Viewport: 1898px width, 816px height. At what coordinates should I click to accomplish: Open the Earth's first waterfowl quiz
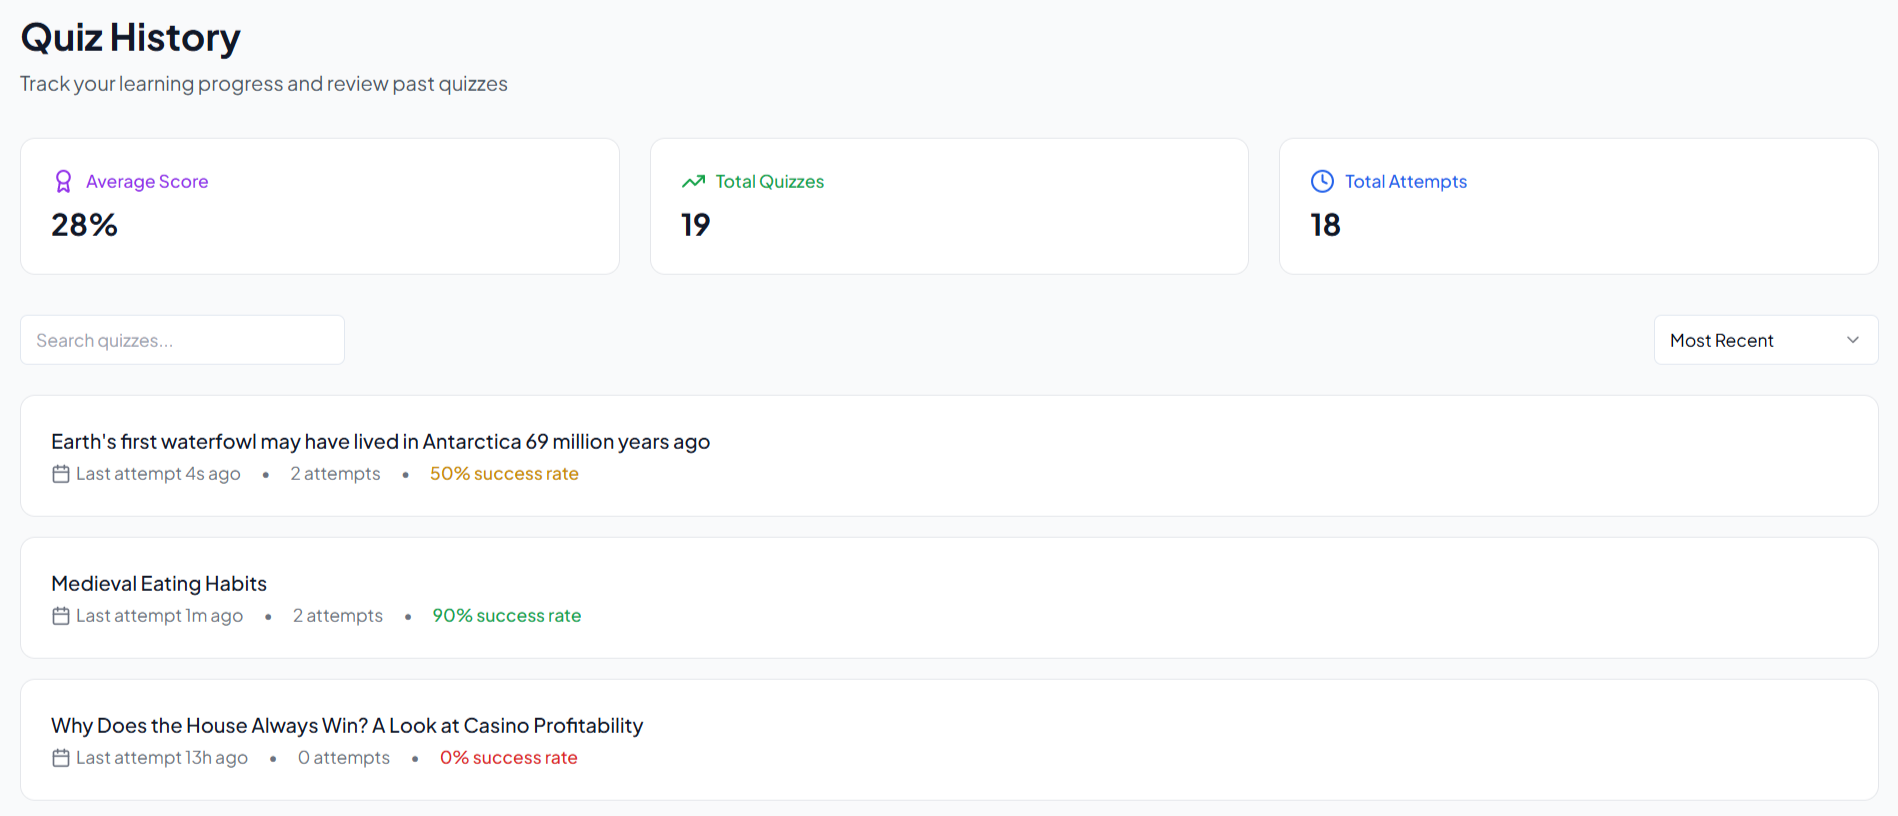(380, 442)
